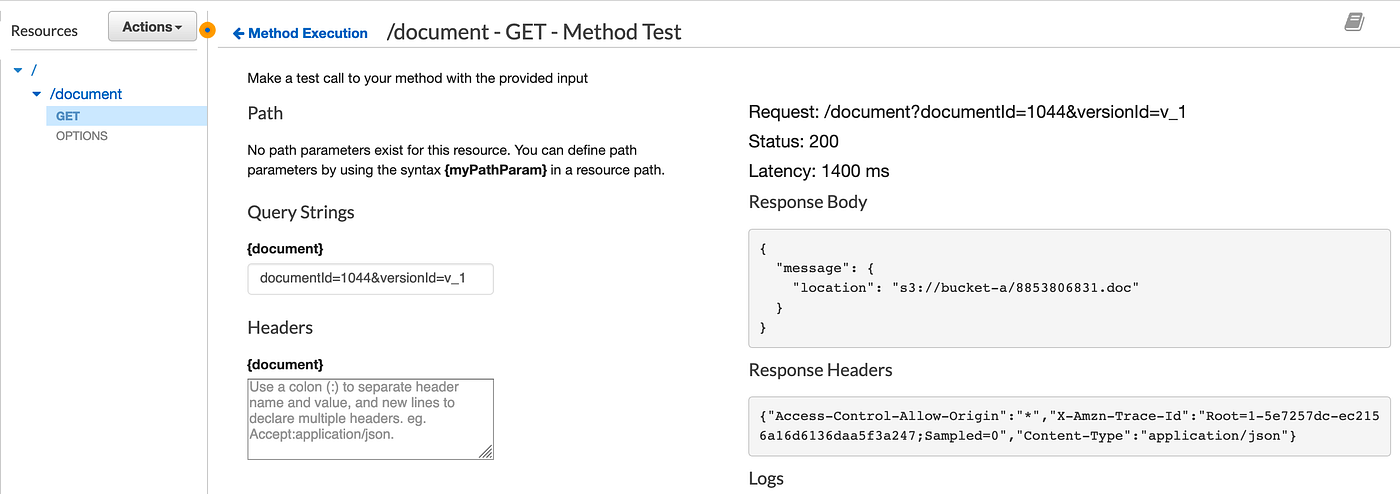Image resolution: width=1400 pixels, height=494 pixels.
Task: Click the orange Resources pane collapse handle
Action: click(207, 30)
